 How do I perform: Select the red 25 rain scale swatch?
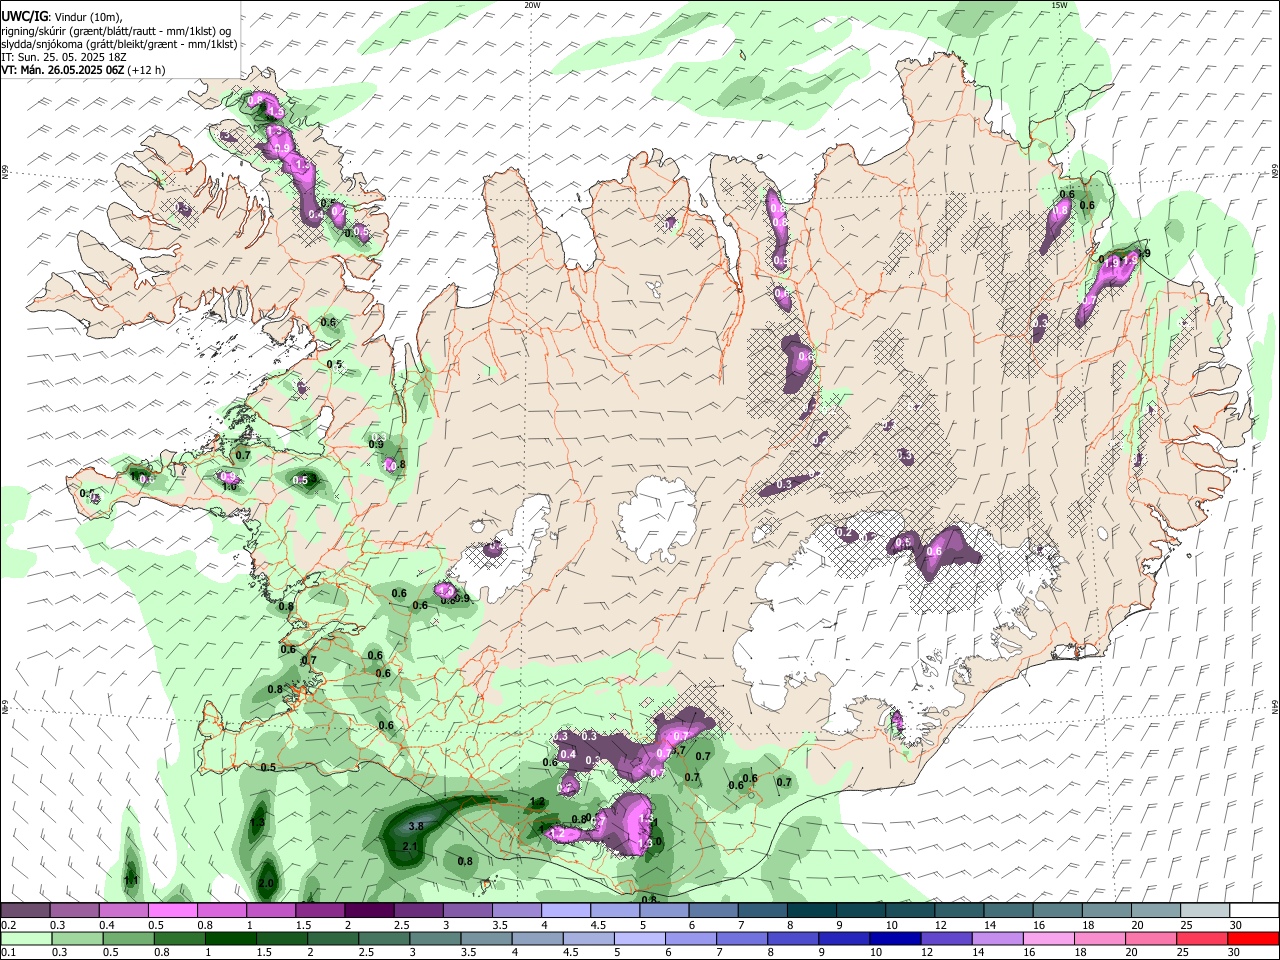[x=1204, y=939]
